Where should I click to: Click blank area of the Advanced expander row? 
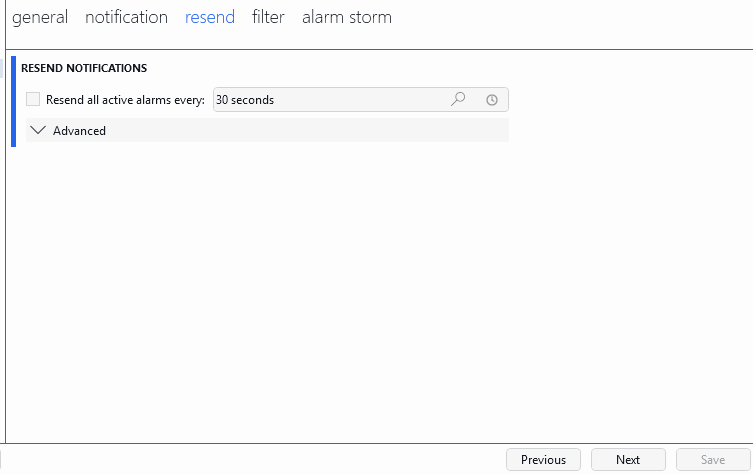click(x=307, y=131)
